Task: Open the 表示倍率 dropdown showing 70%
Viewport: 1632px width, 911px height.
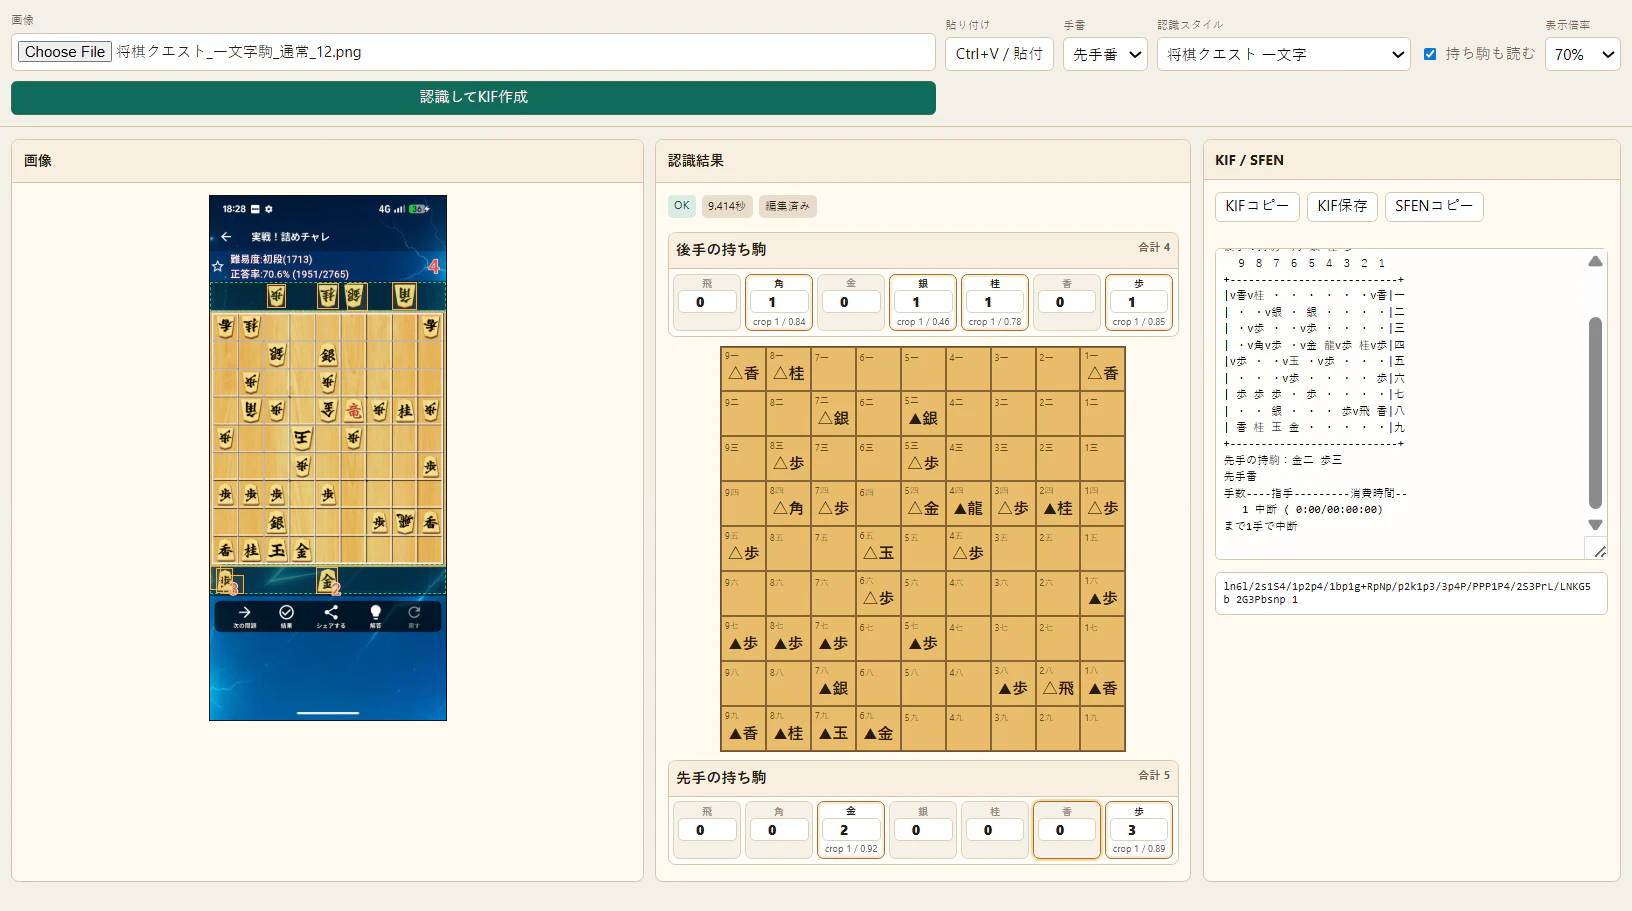Action: point(1582,54)
